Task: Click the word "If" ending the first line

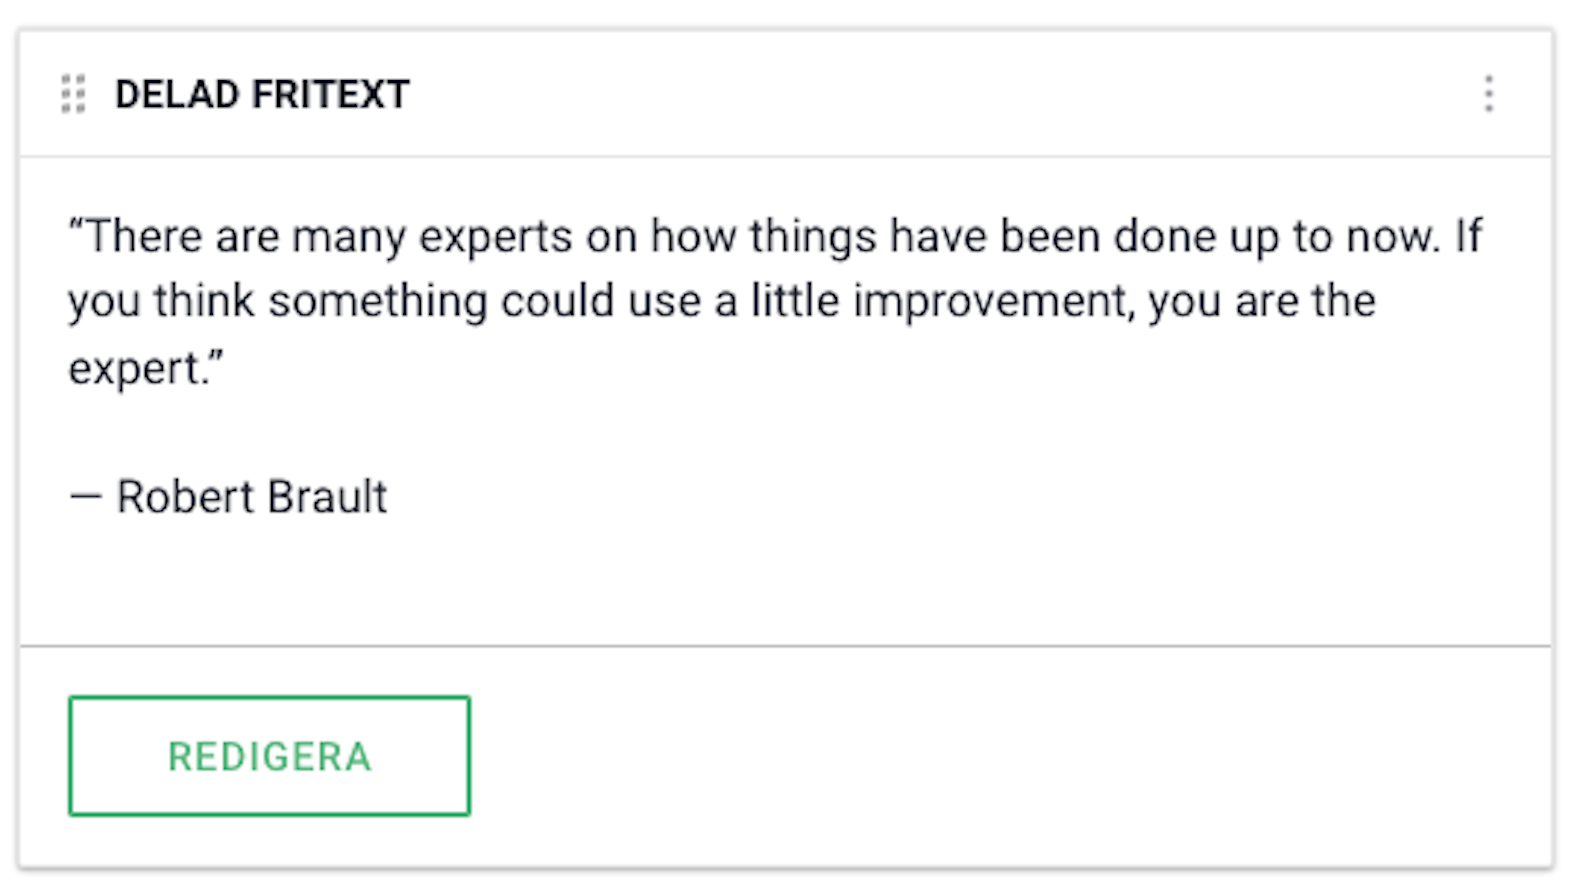Action: coord(1469,236)
